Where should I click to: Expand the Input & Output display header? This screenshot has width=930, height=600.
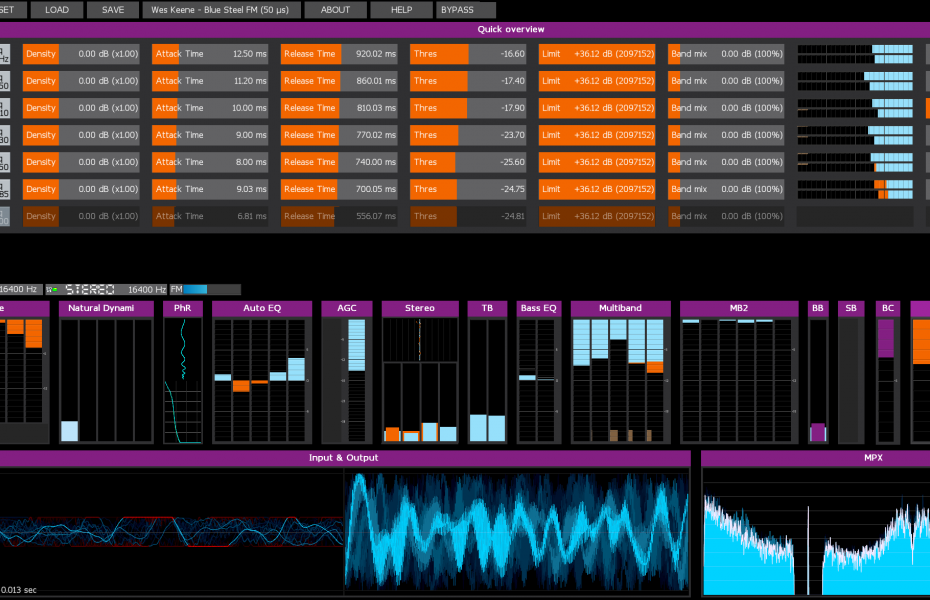coord(345,457)
